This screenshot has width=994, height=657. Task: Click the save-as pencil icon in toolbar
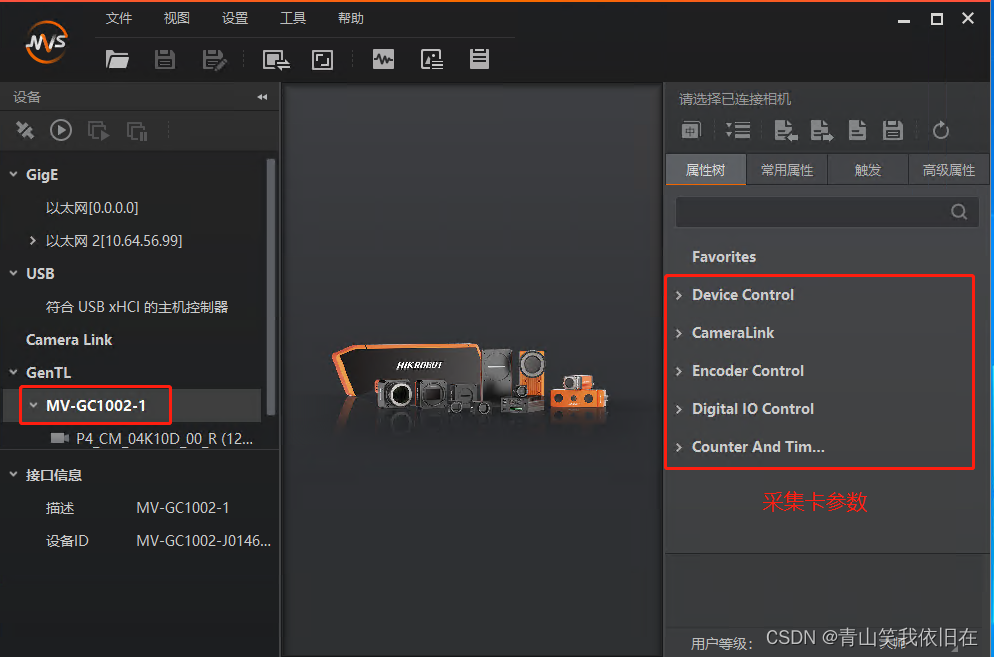pyautogui.click(x=214, y=60)
